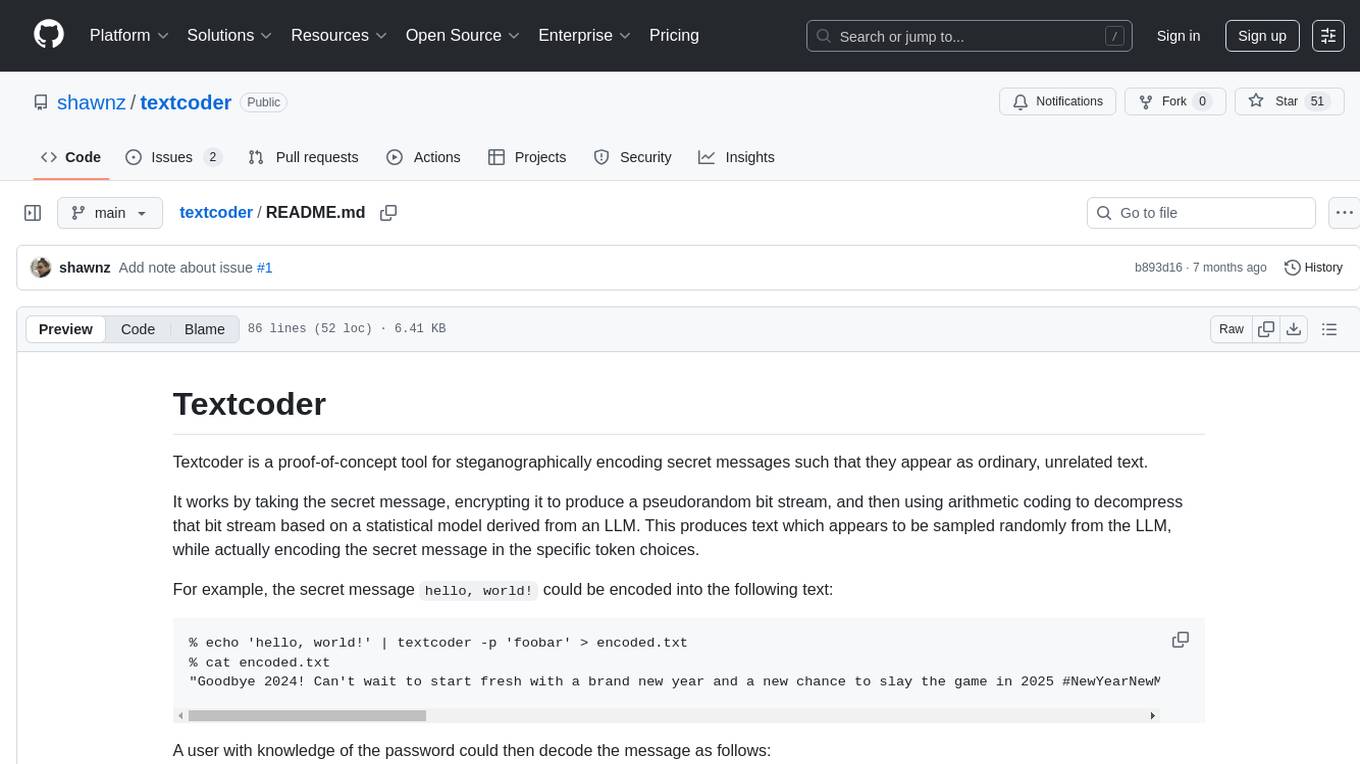Open the README outline list
This screenshot has height=764, width=1360.
(x=1329, y=329)
